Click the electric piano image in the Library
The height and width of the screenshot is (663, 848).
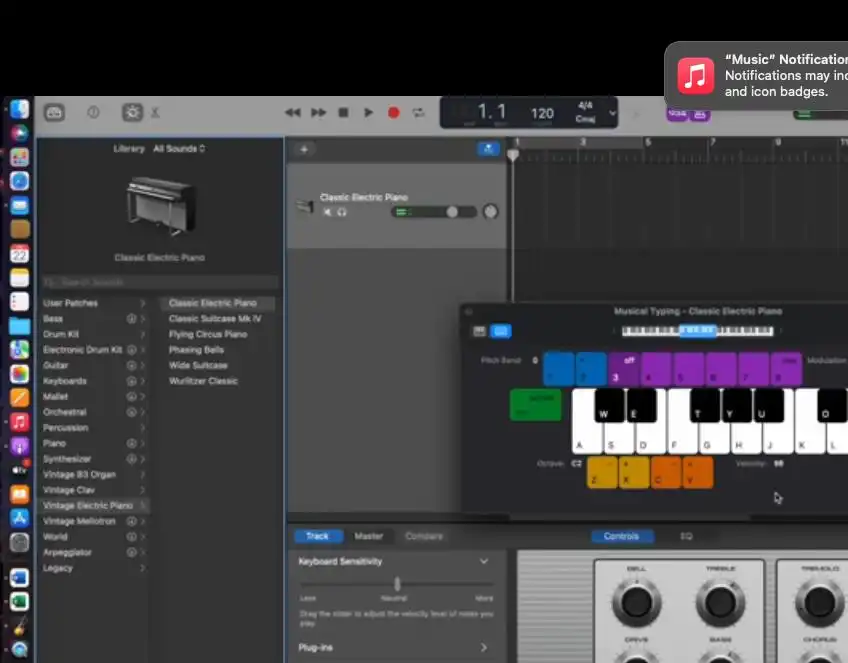[161, 206]
